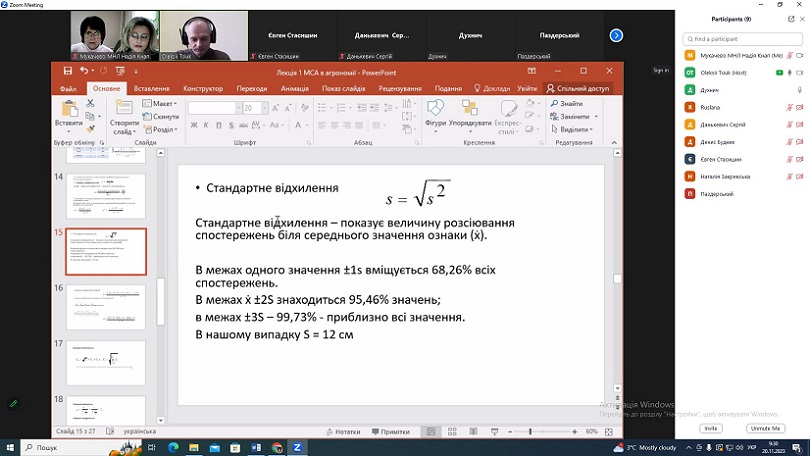Start slideshow from beginning quick-access icon
810x456 pixels.
pyautogui.click(x=120, y=71)
